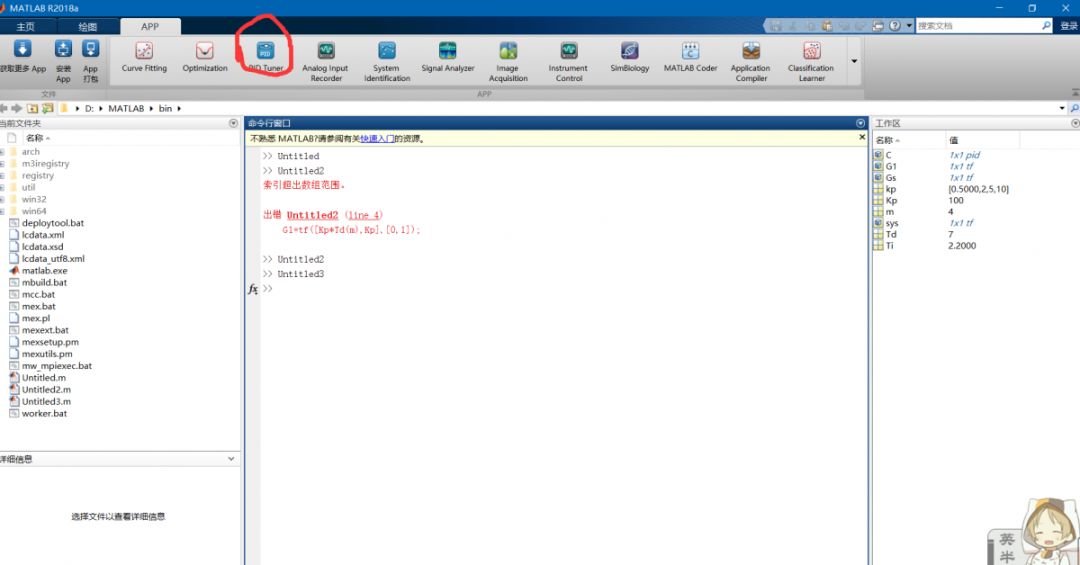Switch to the 主页 tab
The height and width of the screenshot is (565, 1080).
[25, 26]
